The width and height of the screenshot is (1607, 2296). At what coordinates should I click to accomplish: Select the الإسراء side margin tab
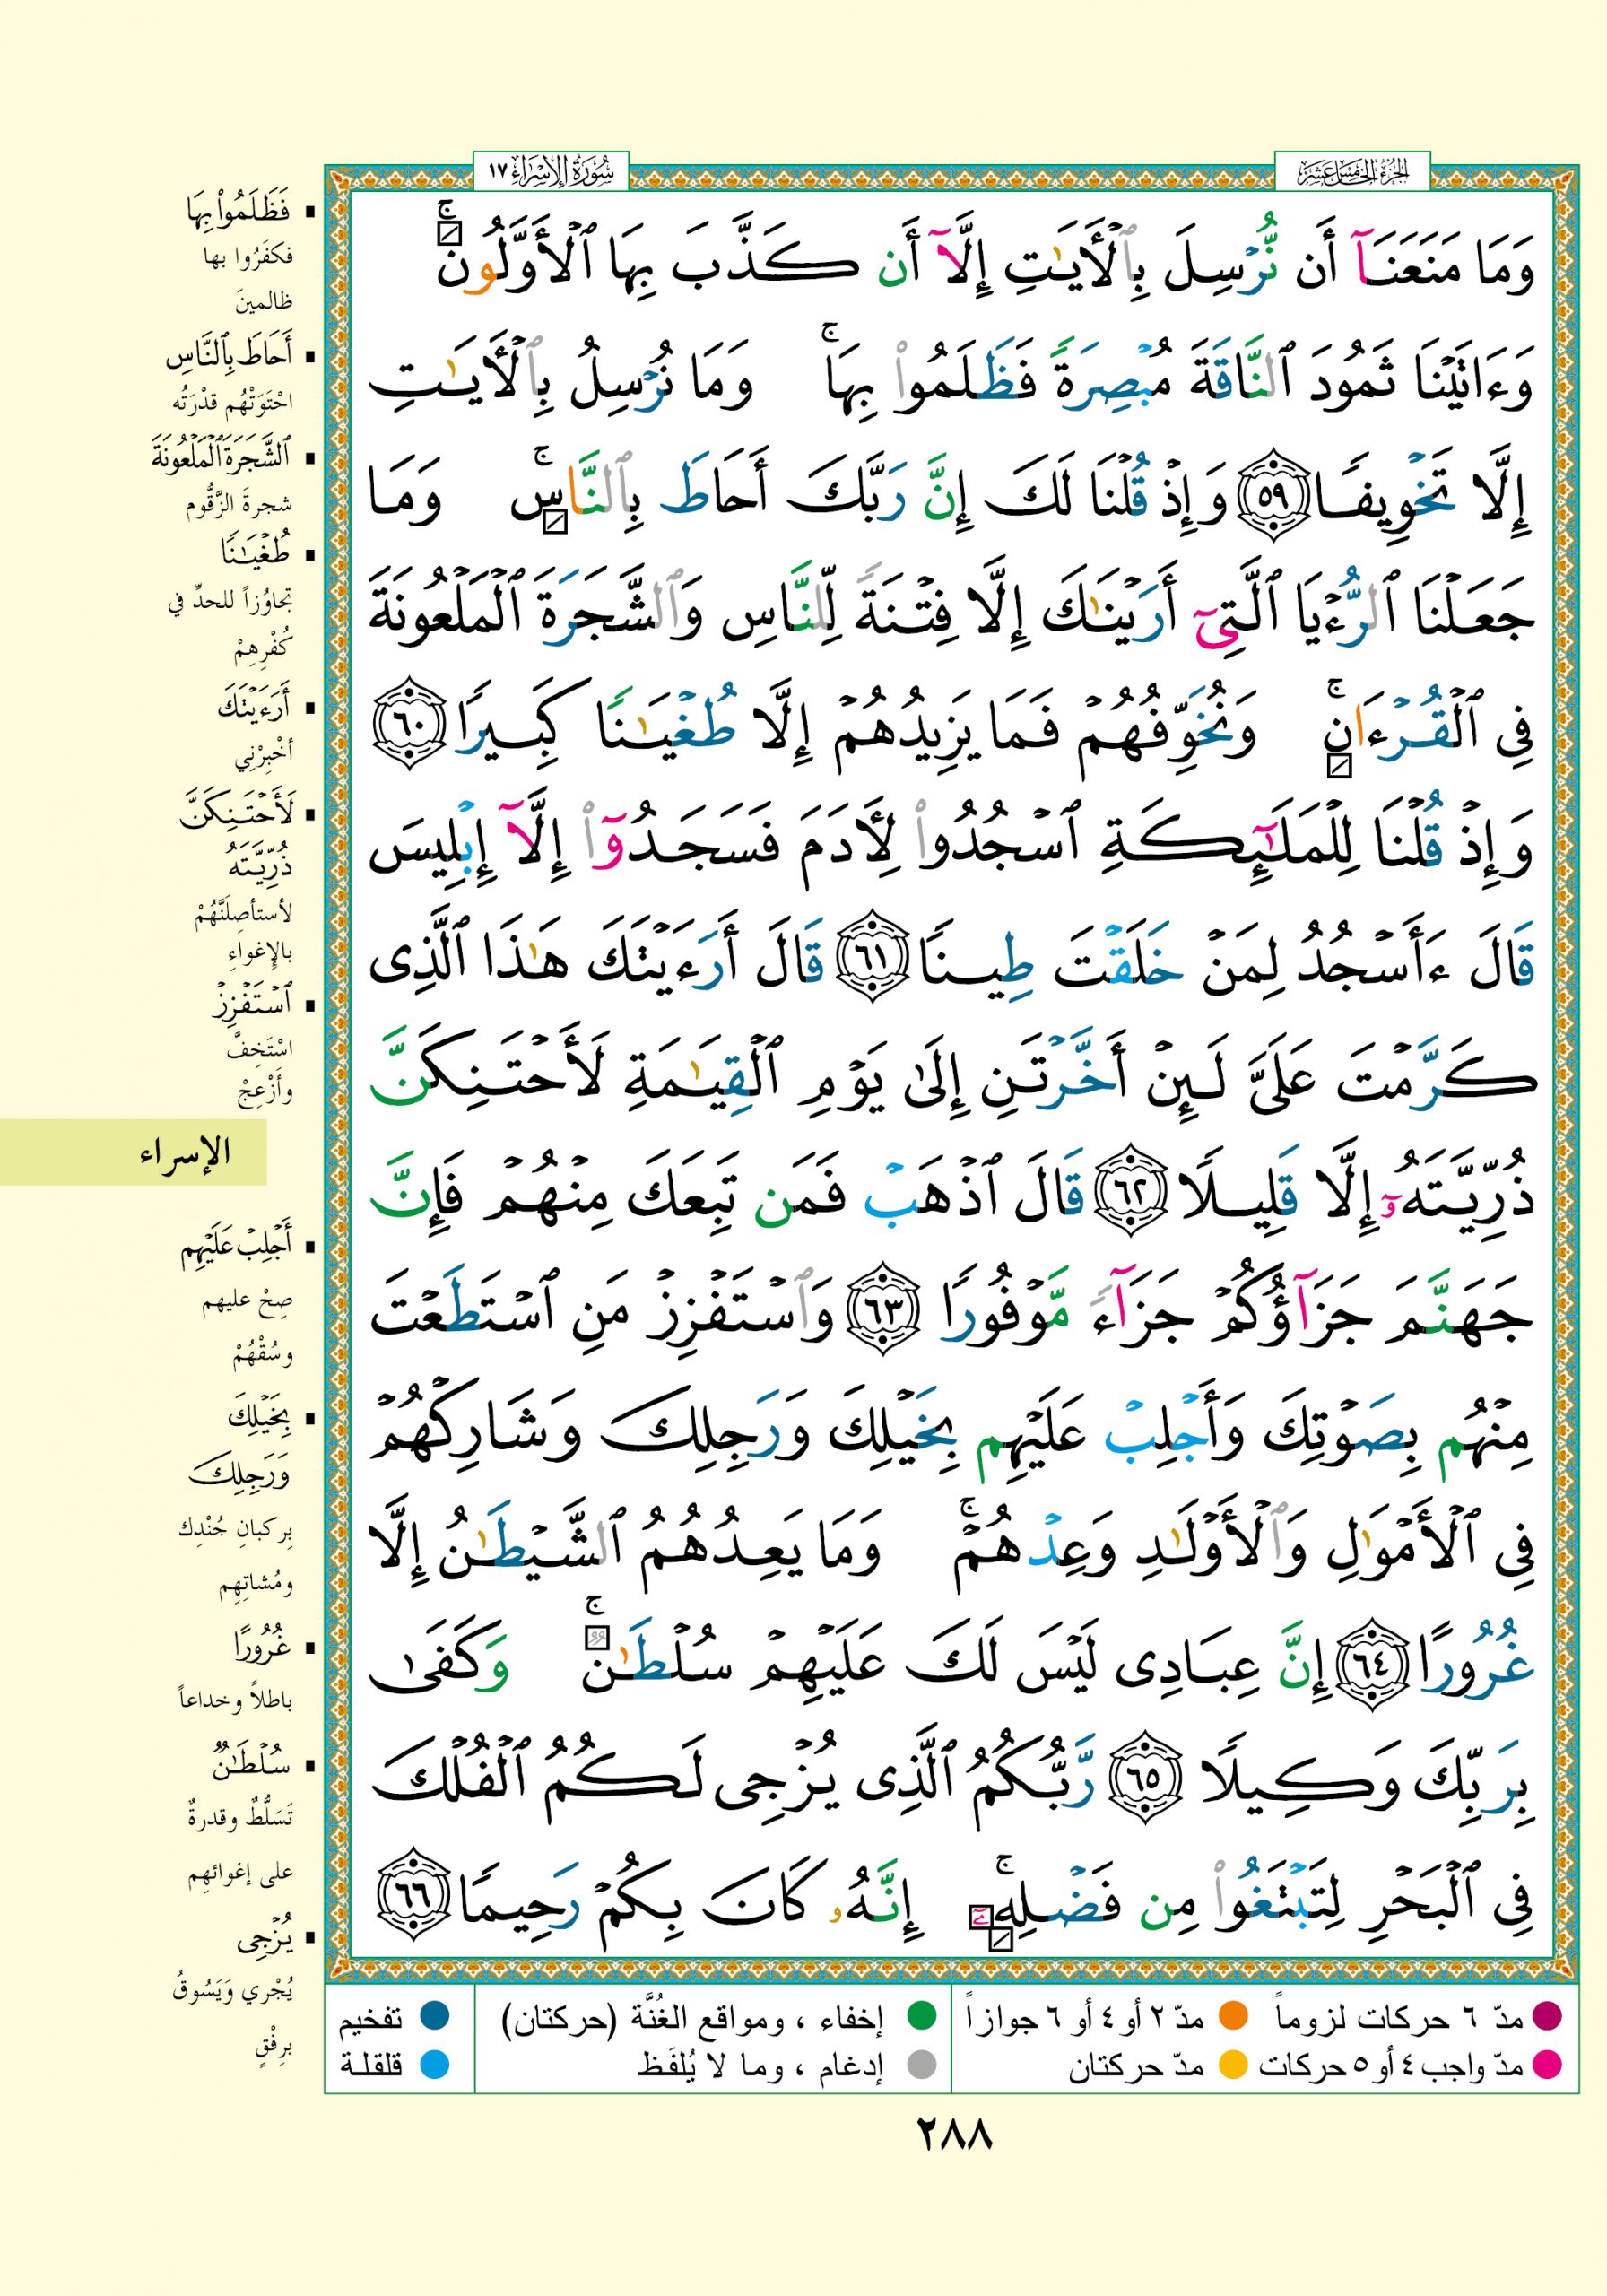tap(186, 1153)
